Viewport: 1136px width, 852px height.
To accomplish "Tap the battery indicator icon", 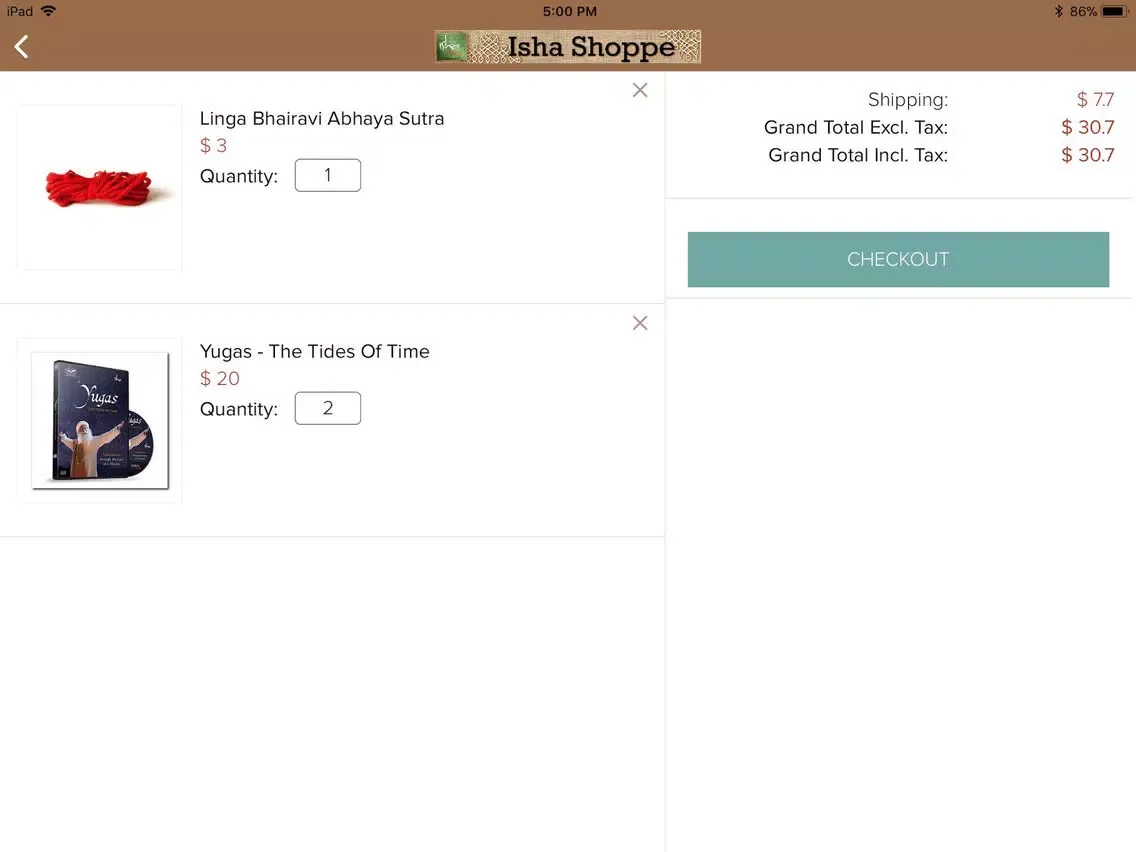I will tap(1114, 11).
